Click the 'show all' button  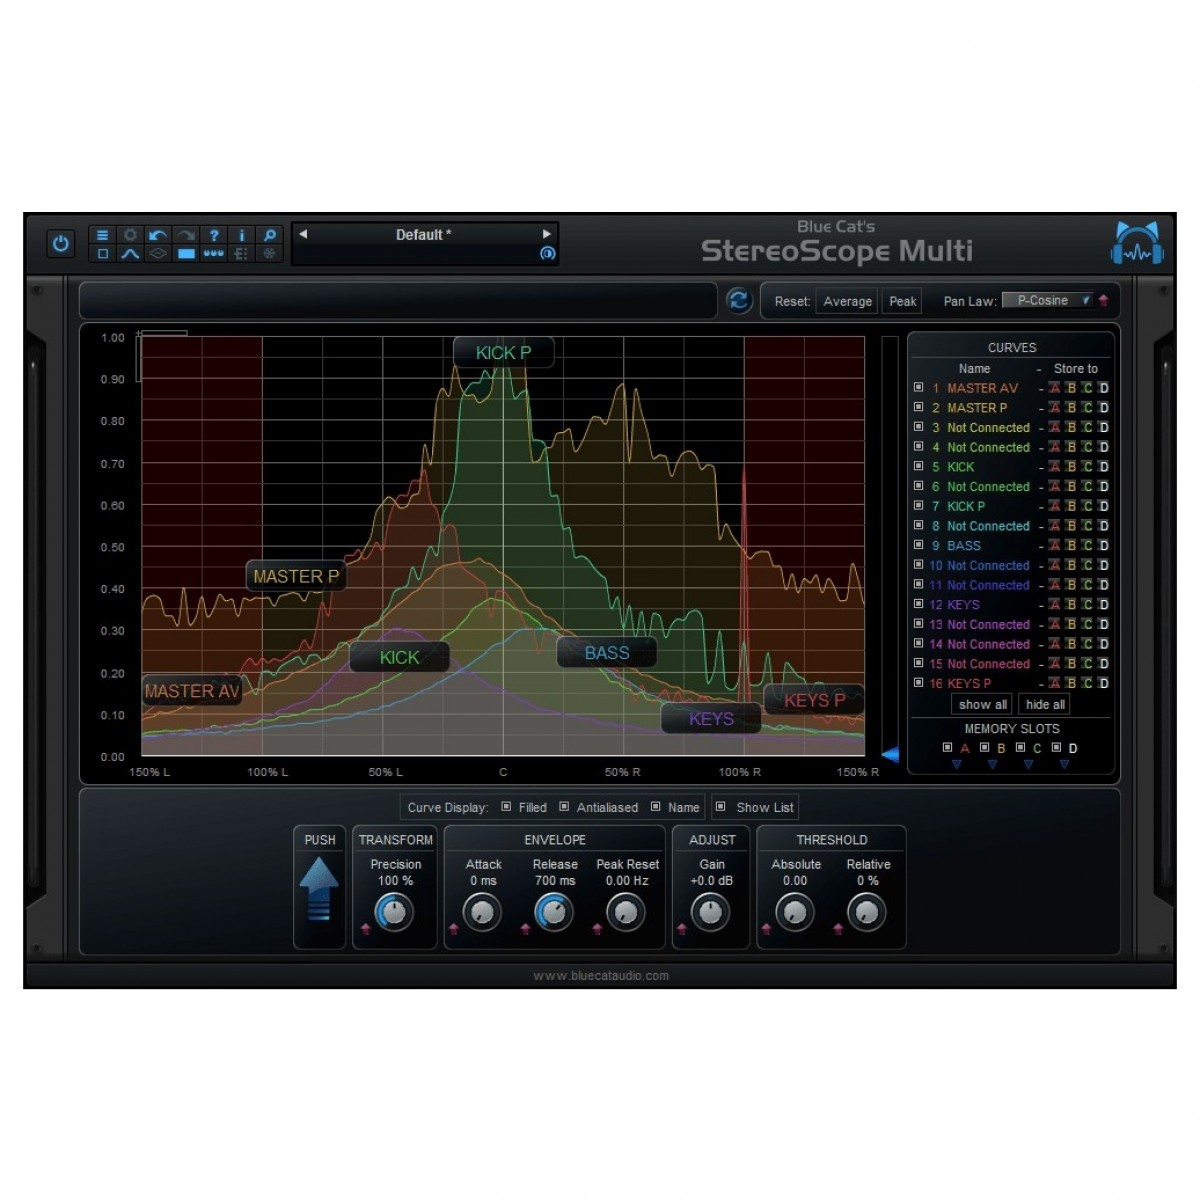pyautogui.click(x=982, y=704)
